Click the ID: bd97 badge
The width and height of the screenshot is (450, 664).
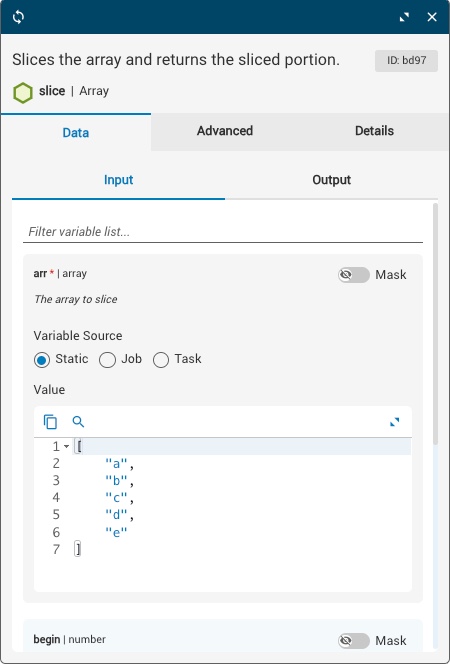pos(406,61)
